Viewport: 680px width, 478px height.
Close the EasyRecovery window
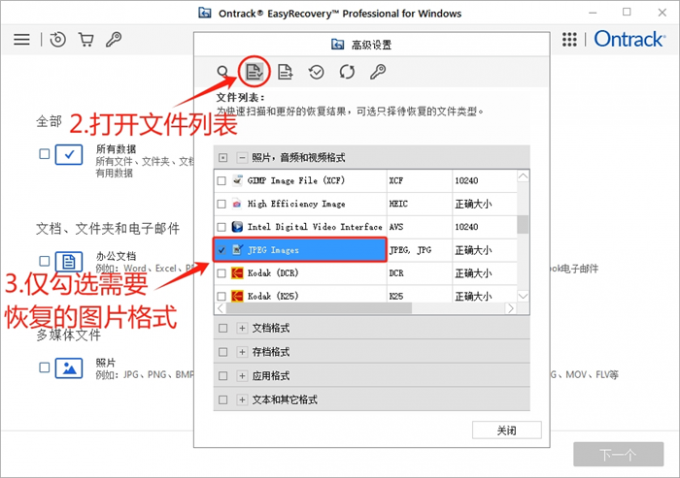click(662, 13)
